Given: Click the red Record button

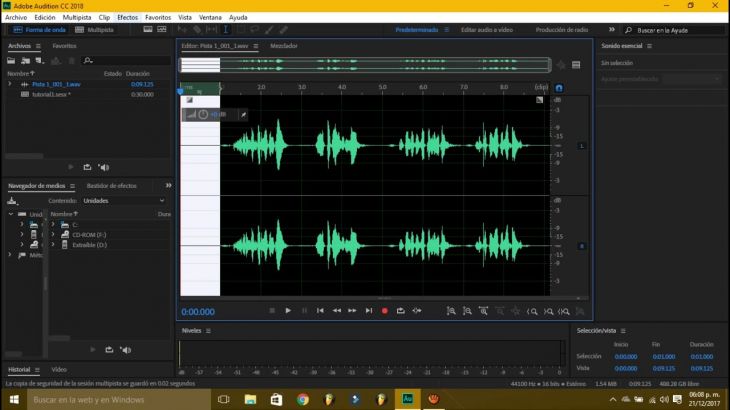Looking at the screenshot, I should tap(384, 311).
